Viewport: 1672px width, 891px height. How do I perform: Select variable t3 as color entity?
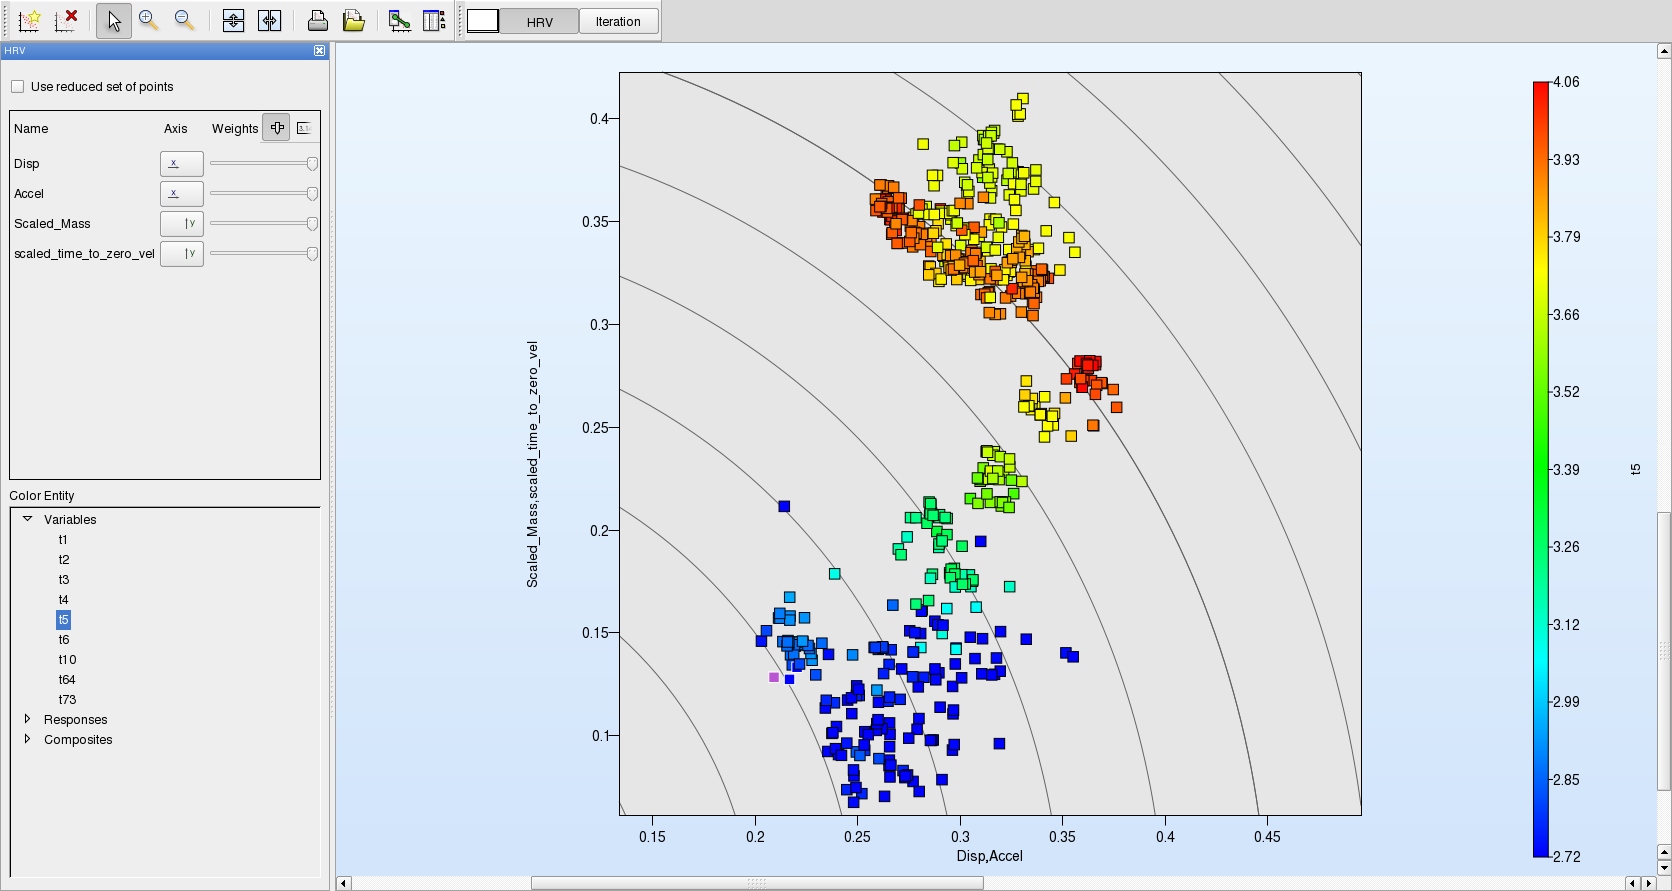coord(63,580)
